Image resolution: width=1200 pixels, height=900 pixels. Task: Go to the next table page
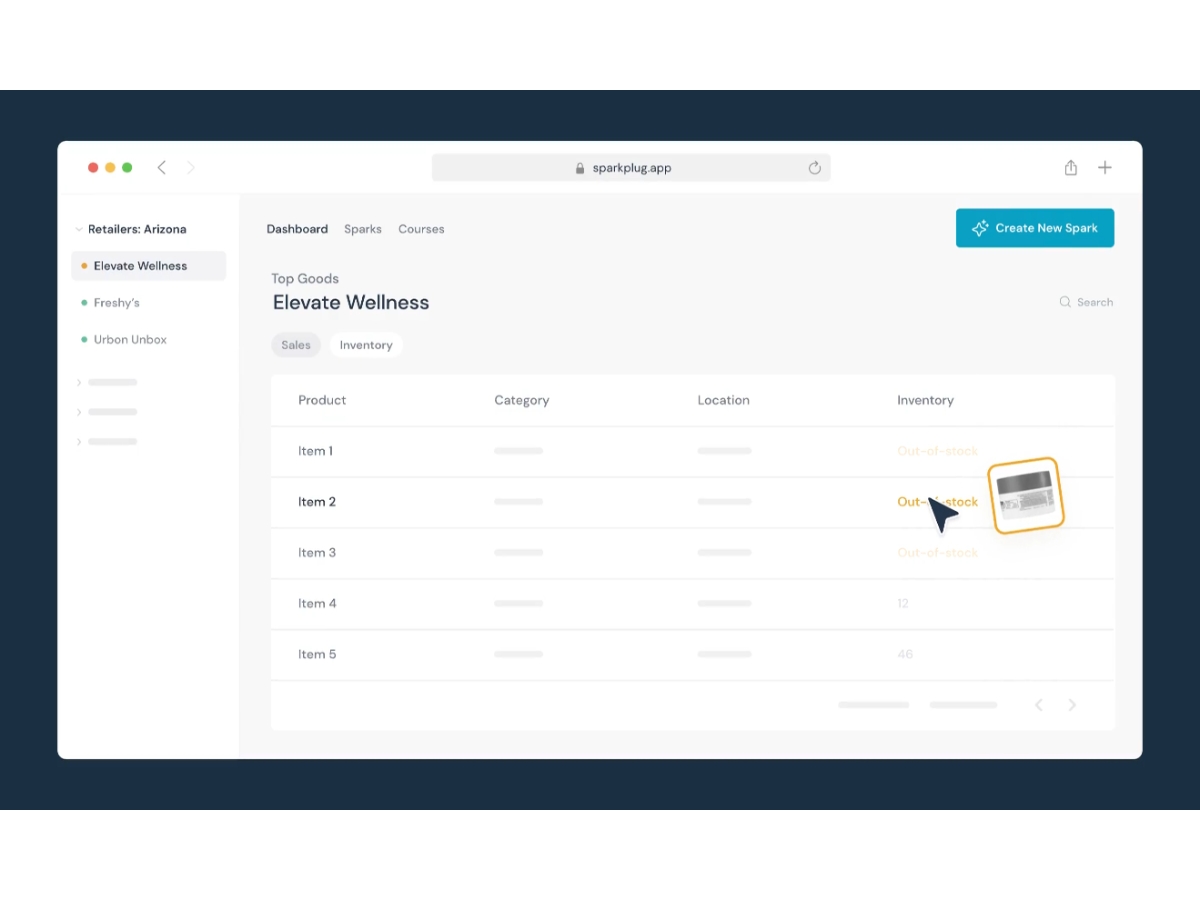pos(1072,705)
